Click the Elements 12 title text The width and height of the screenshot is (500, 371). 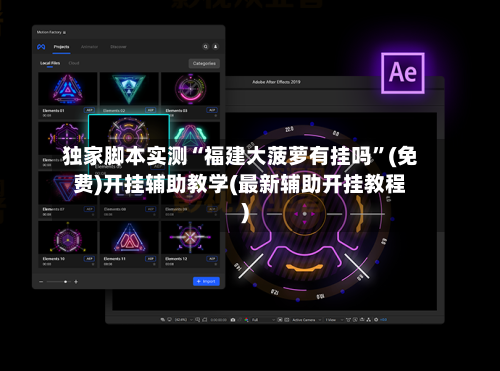tap(176, 259)
